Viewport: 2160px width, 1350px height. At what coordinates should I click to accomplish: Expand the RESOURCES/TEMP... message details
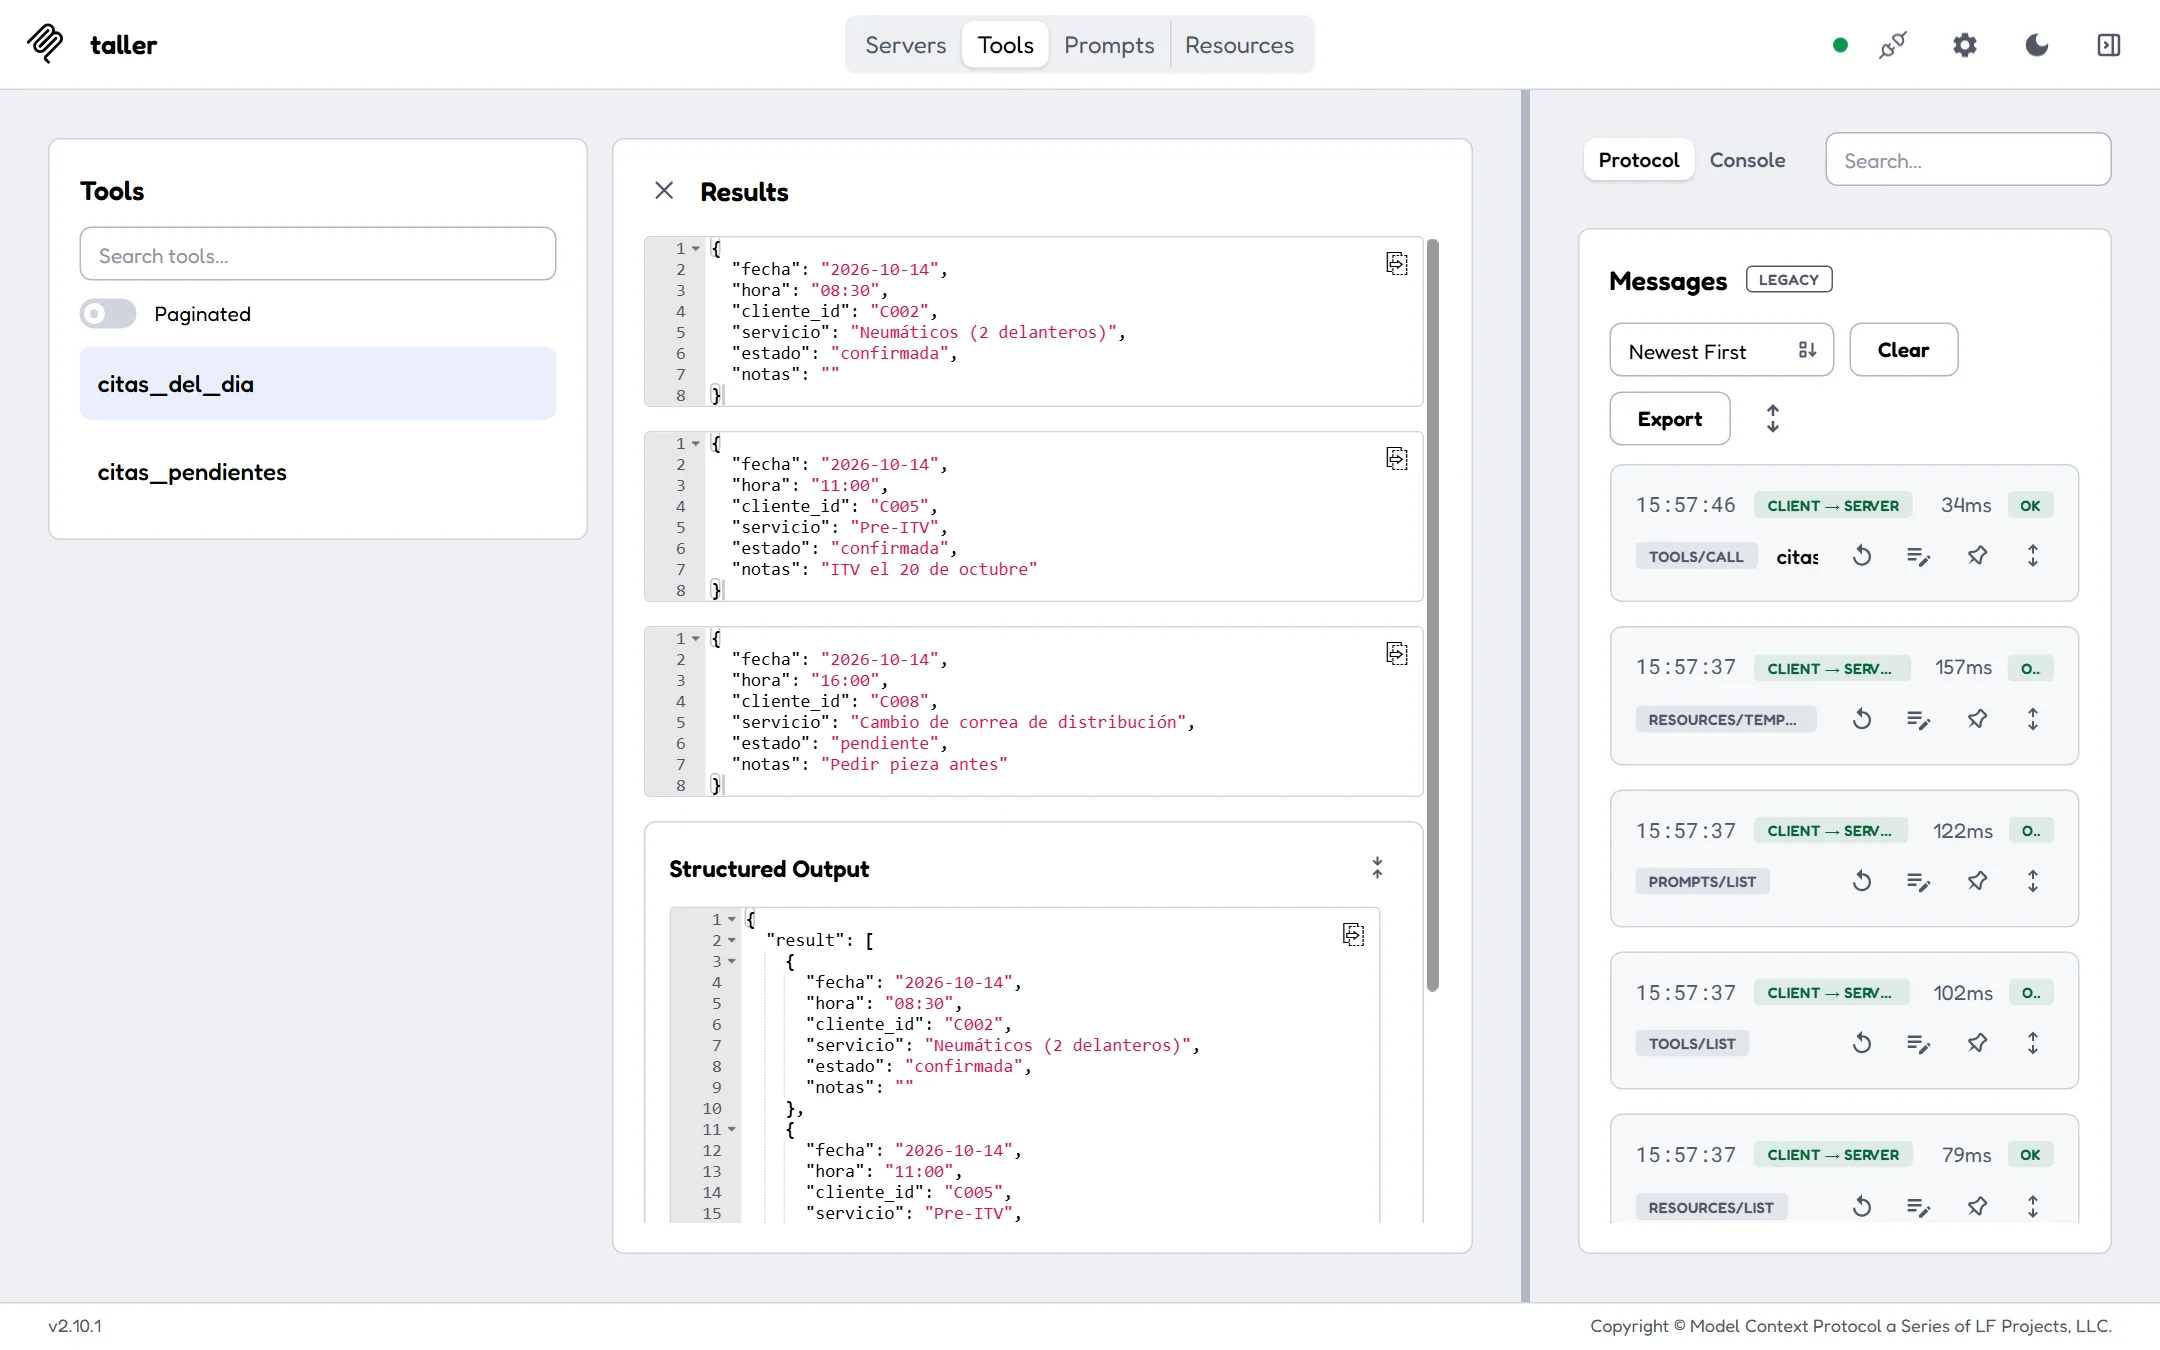[x=2033, y=719]
